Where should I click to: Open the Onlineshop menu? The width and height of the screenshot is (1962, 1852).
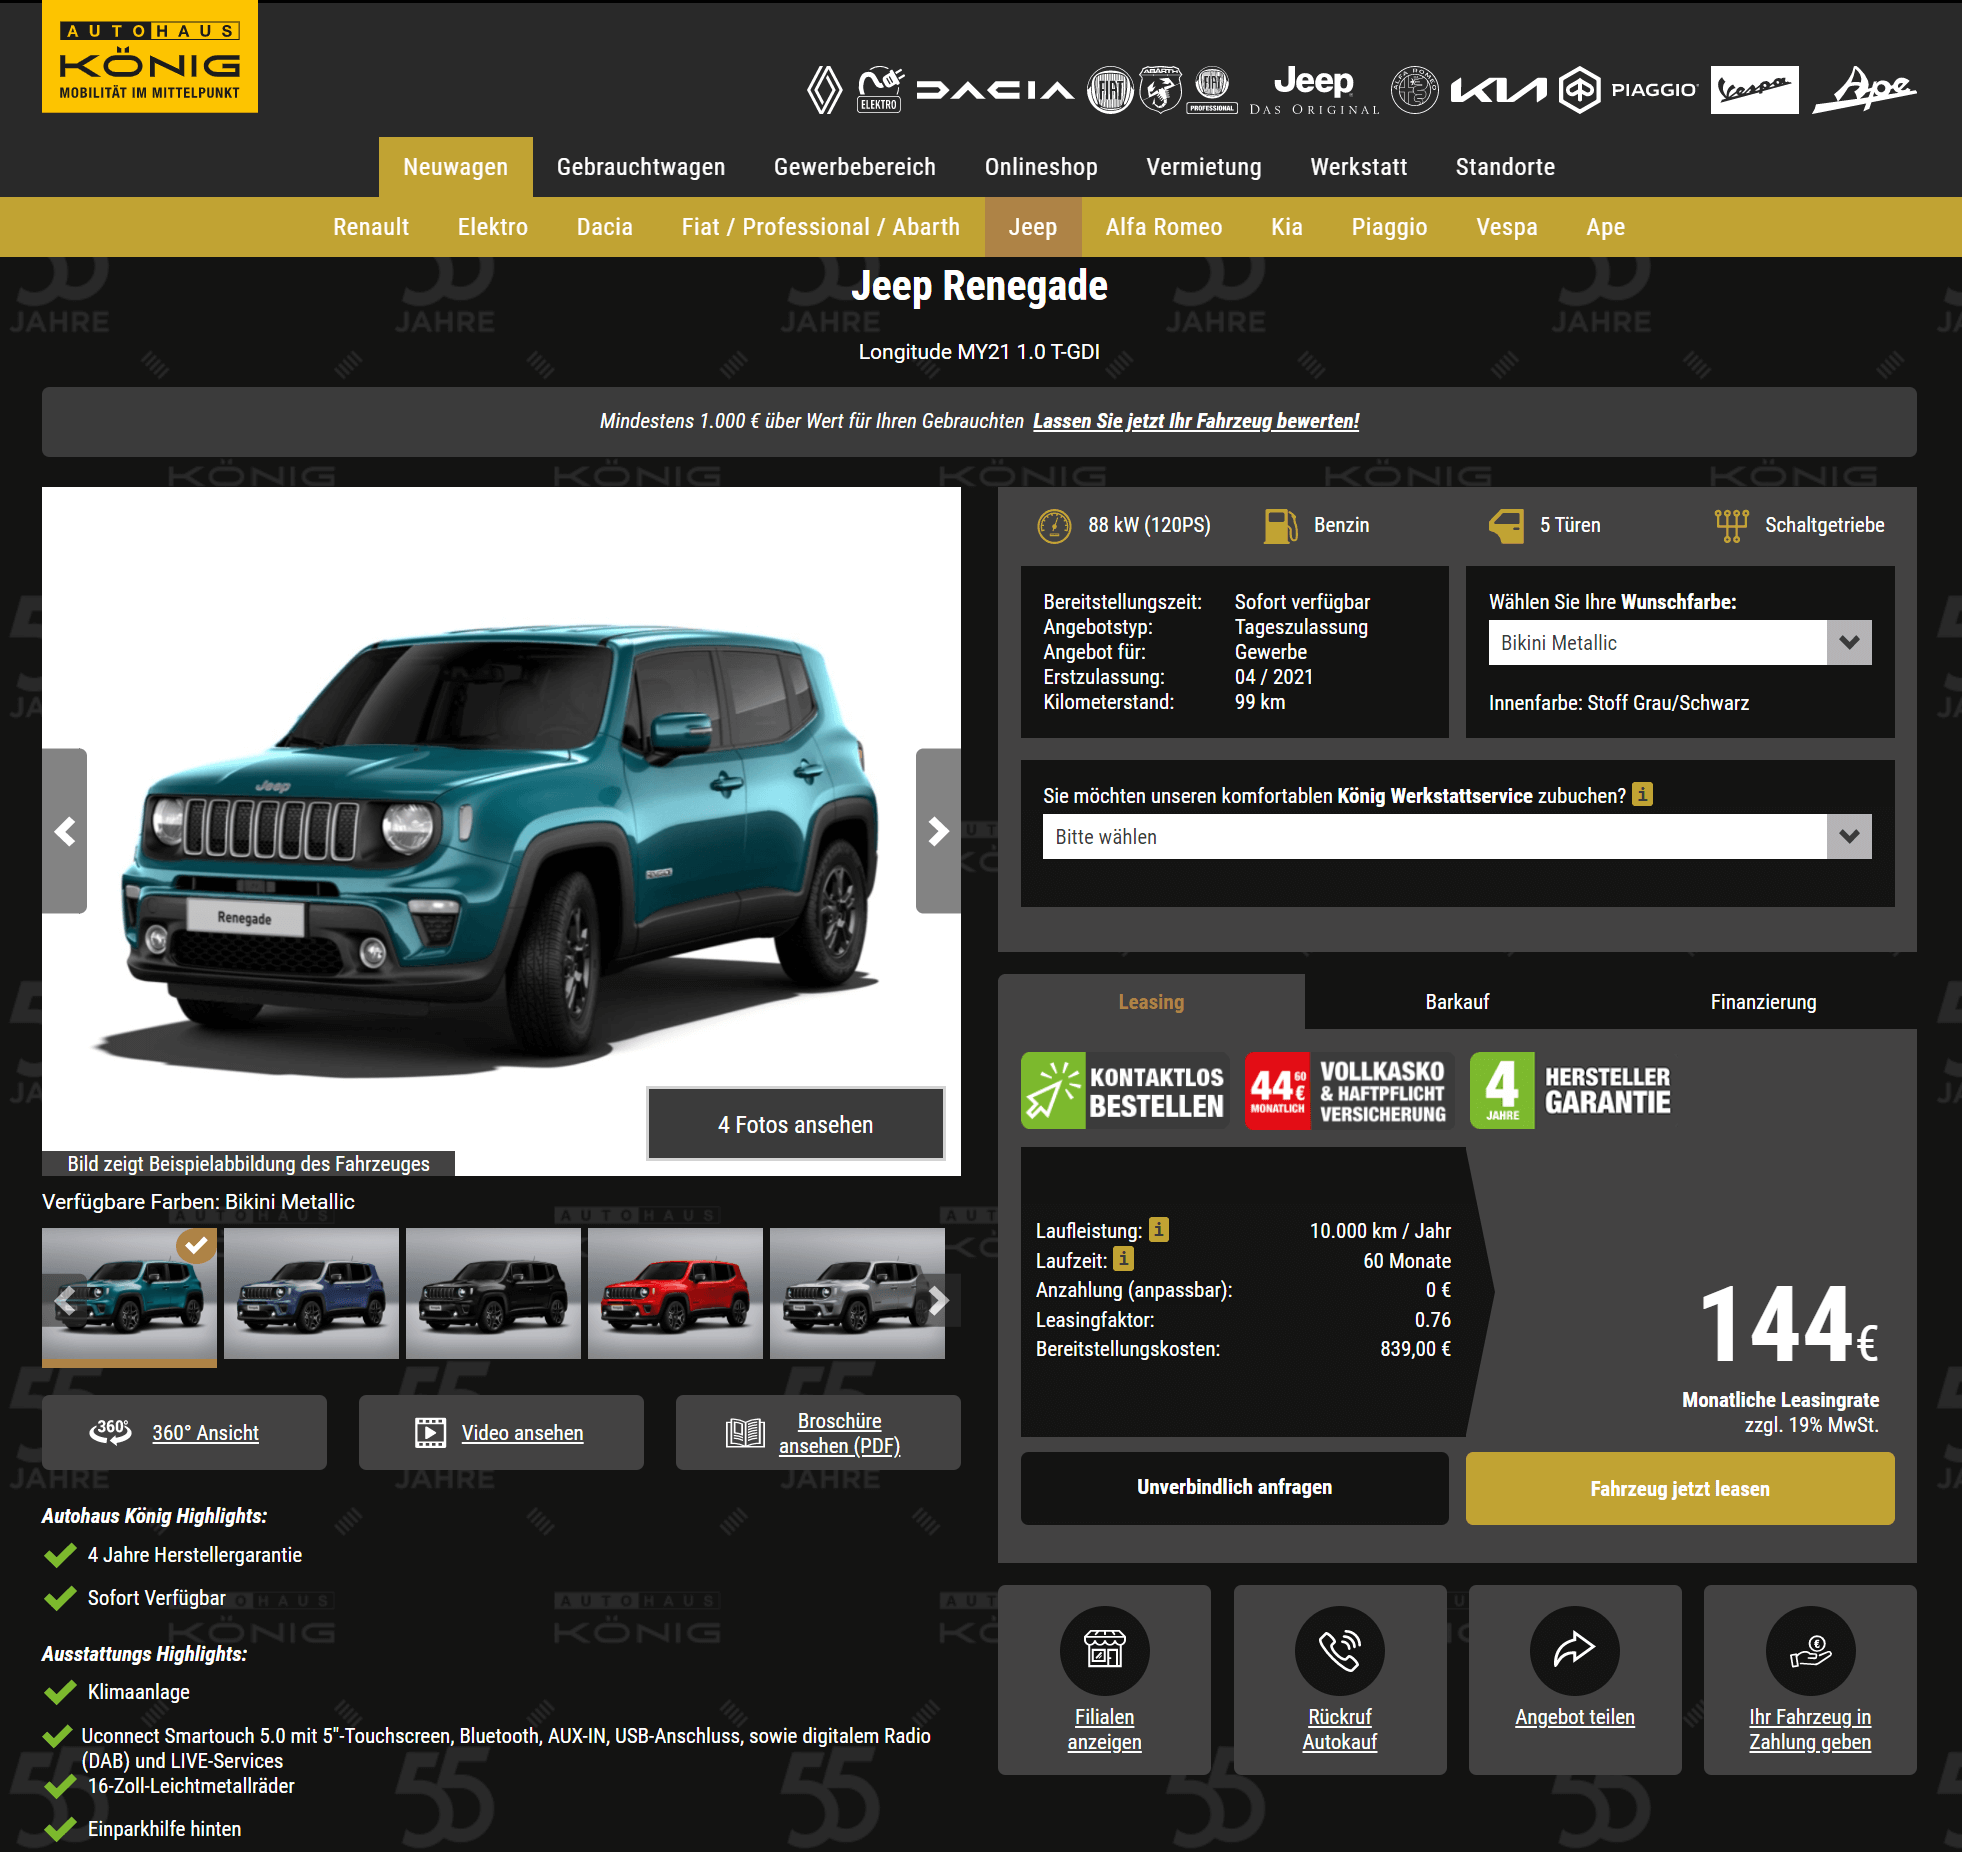tap(1041, 167)
